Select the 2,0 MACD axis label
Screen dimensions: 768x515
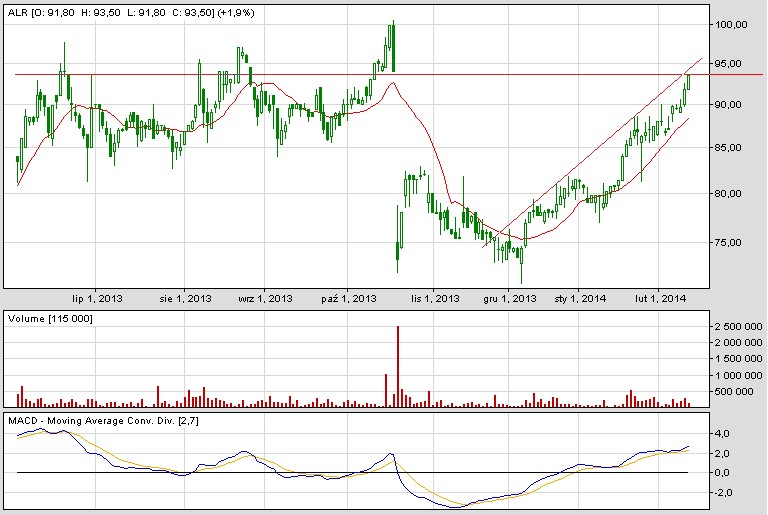click(722, 454)
